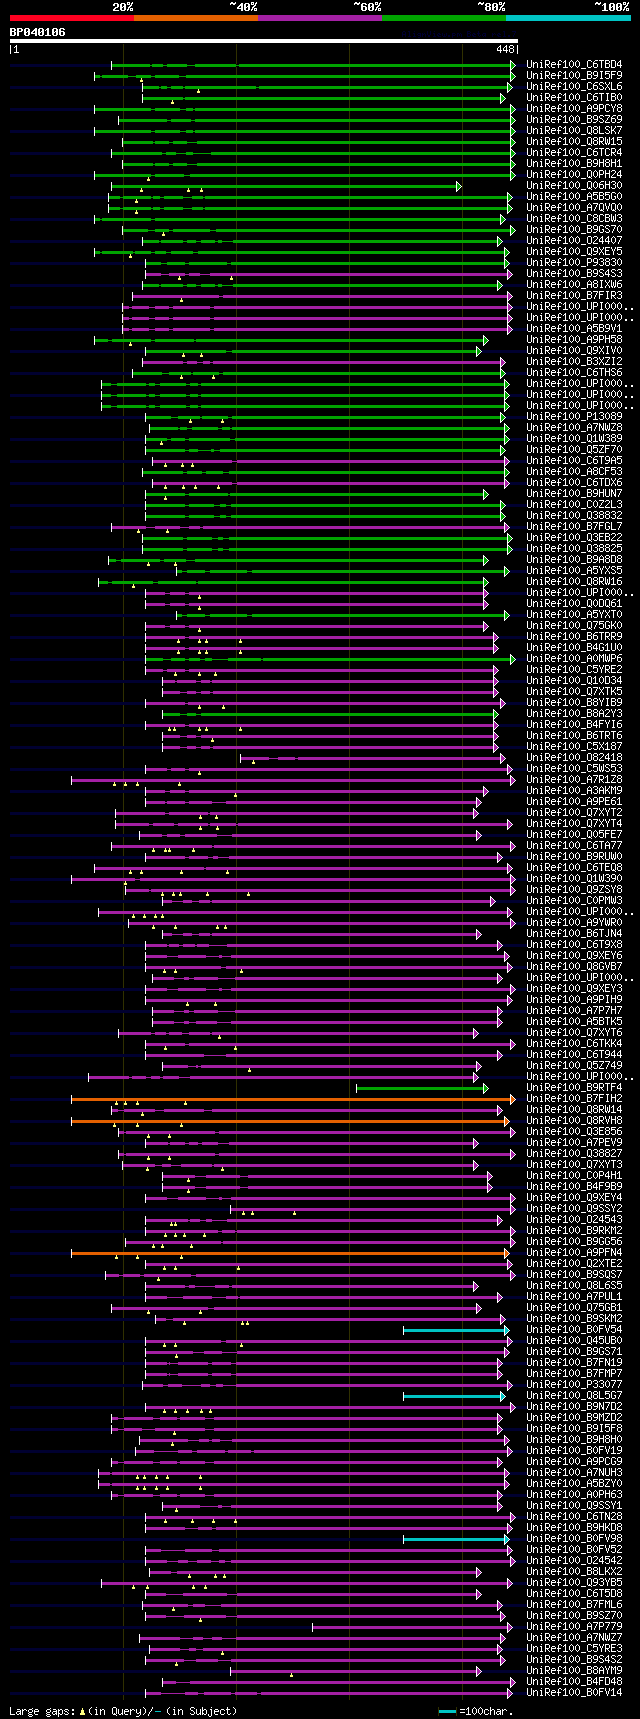Click the UniRef100_Q9XIV0 label

(x=574, y=351)
